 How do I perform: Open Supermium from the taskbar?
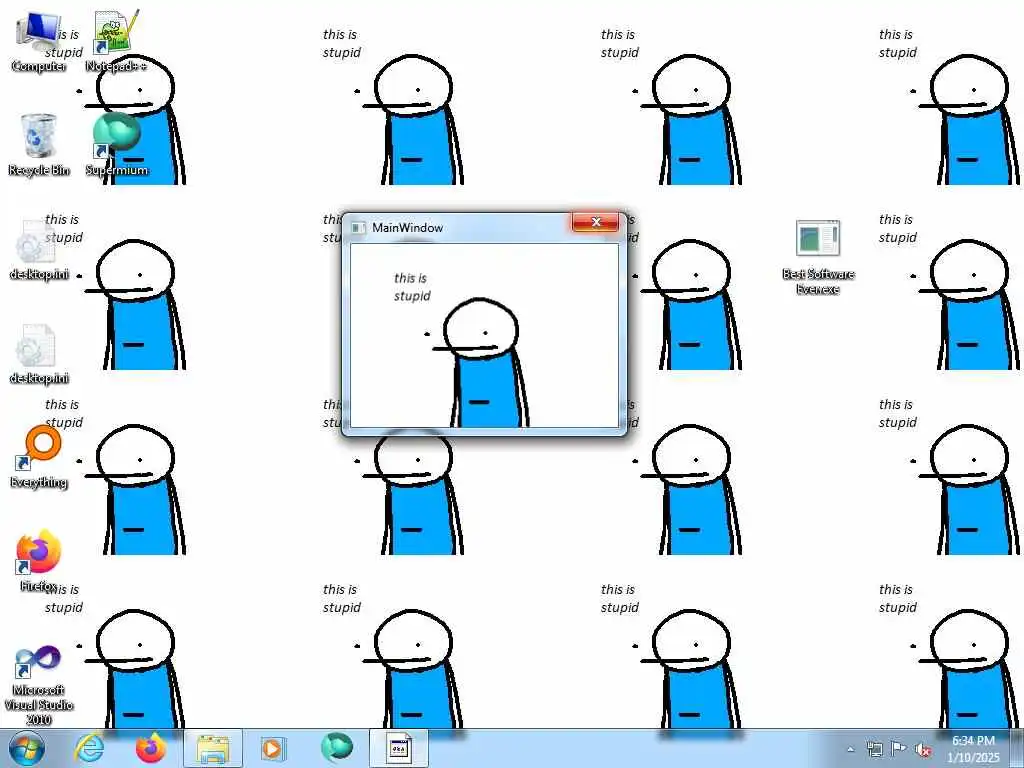point(336,748)
